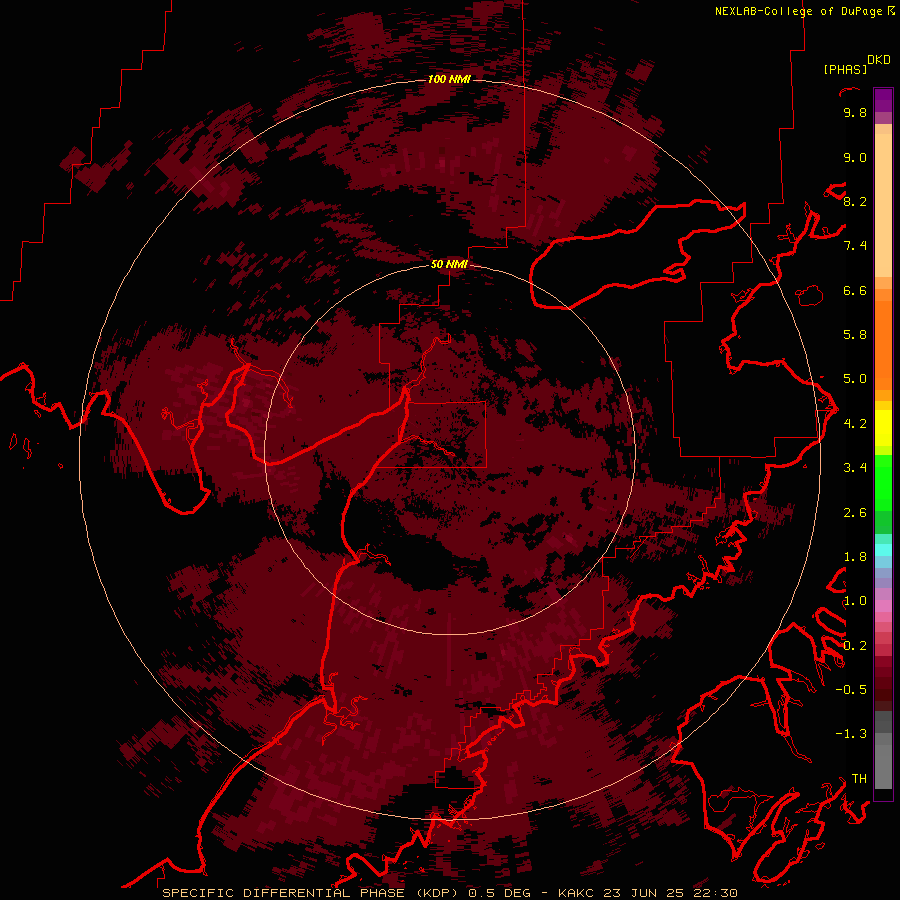The image size is (900, 900).
Task: Click the 9.0 scale value
Action: (855, 158)
